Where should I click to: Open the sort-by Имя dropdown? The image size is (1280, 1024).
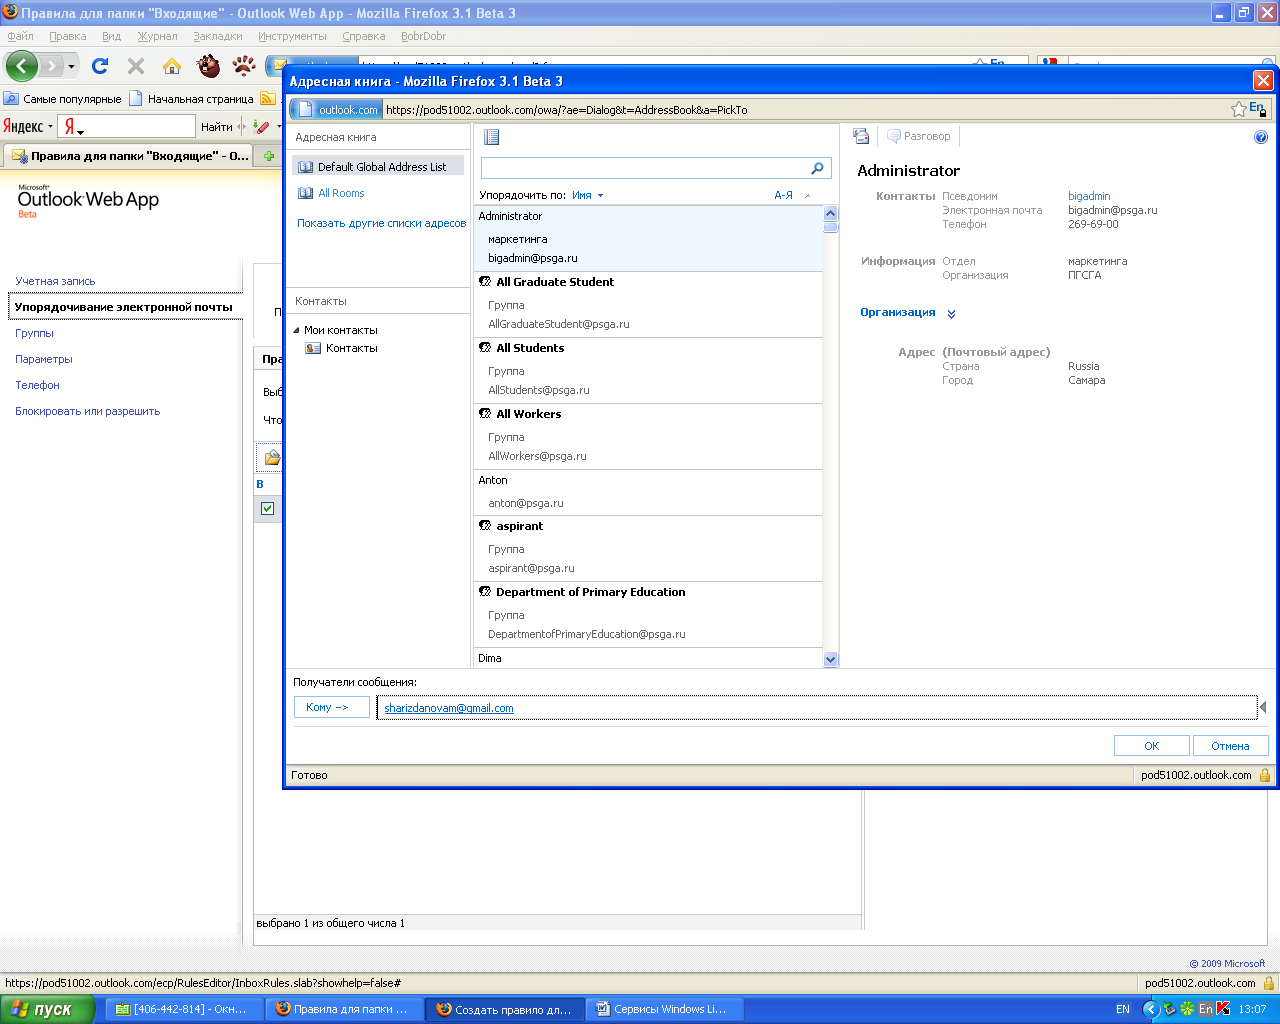coord(588,195)
